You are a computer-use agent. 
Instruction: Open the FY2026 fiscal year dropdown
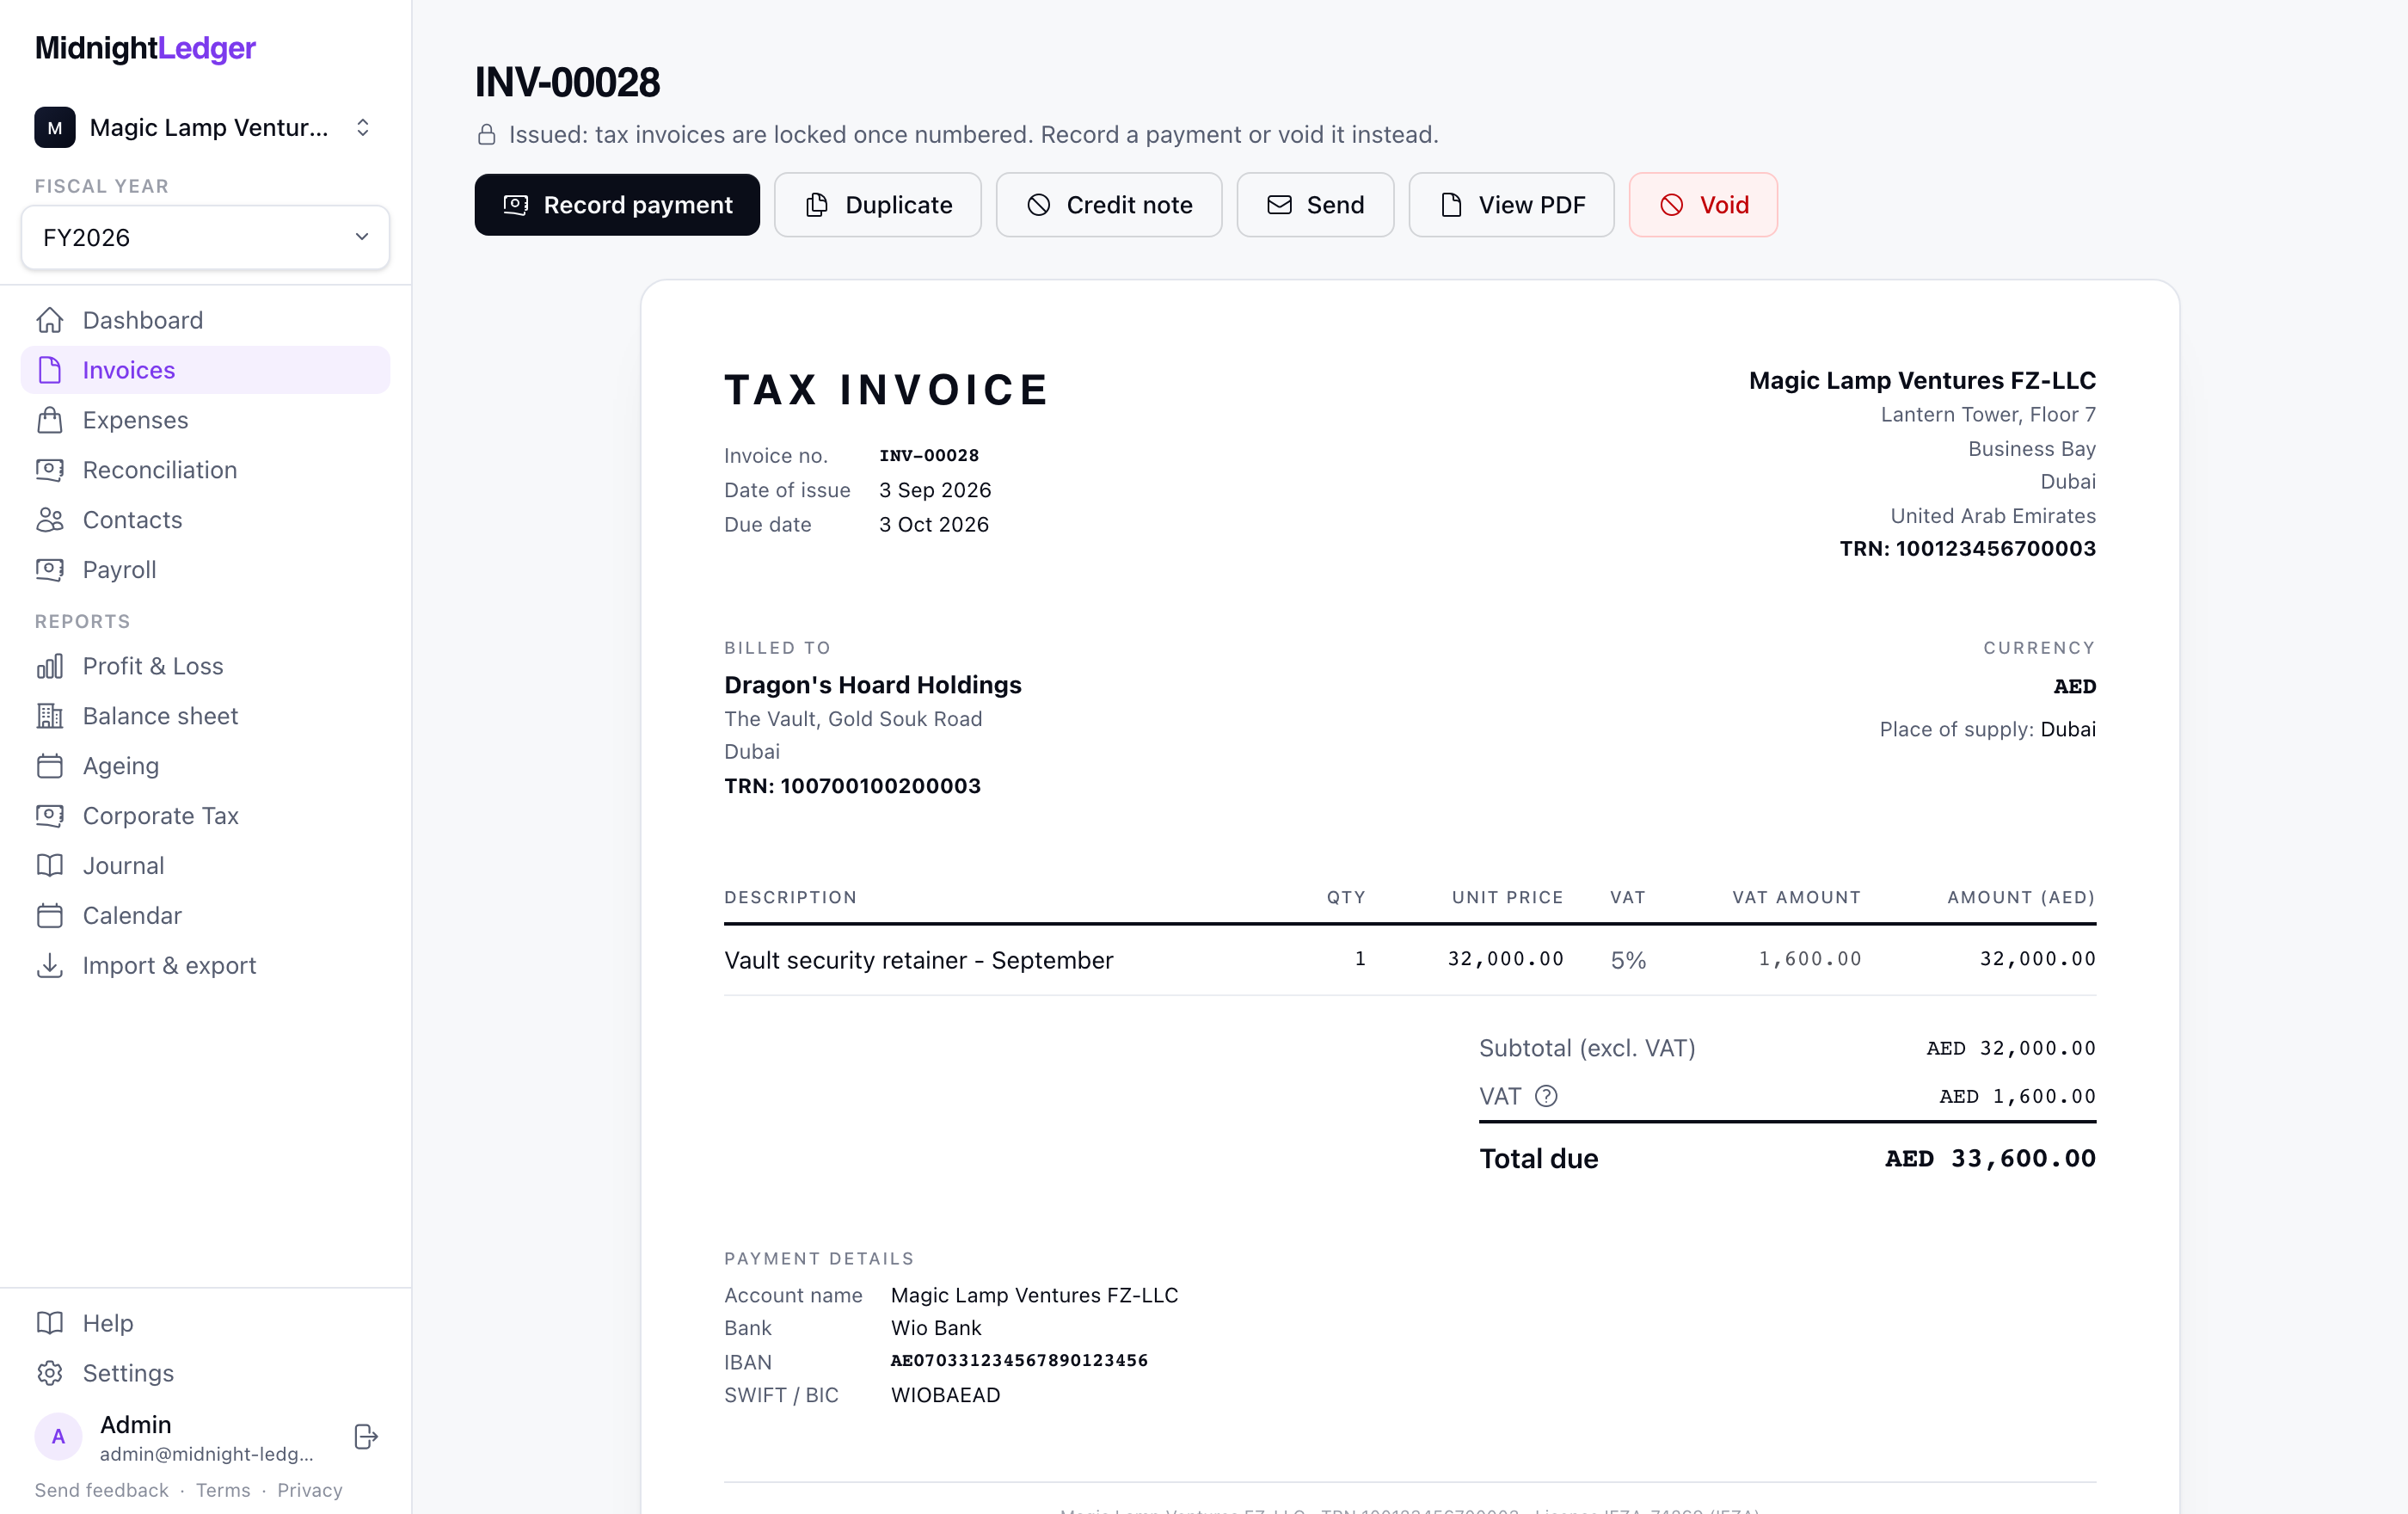tap(205, 237)
